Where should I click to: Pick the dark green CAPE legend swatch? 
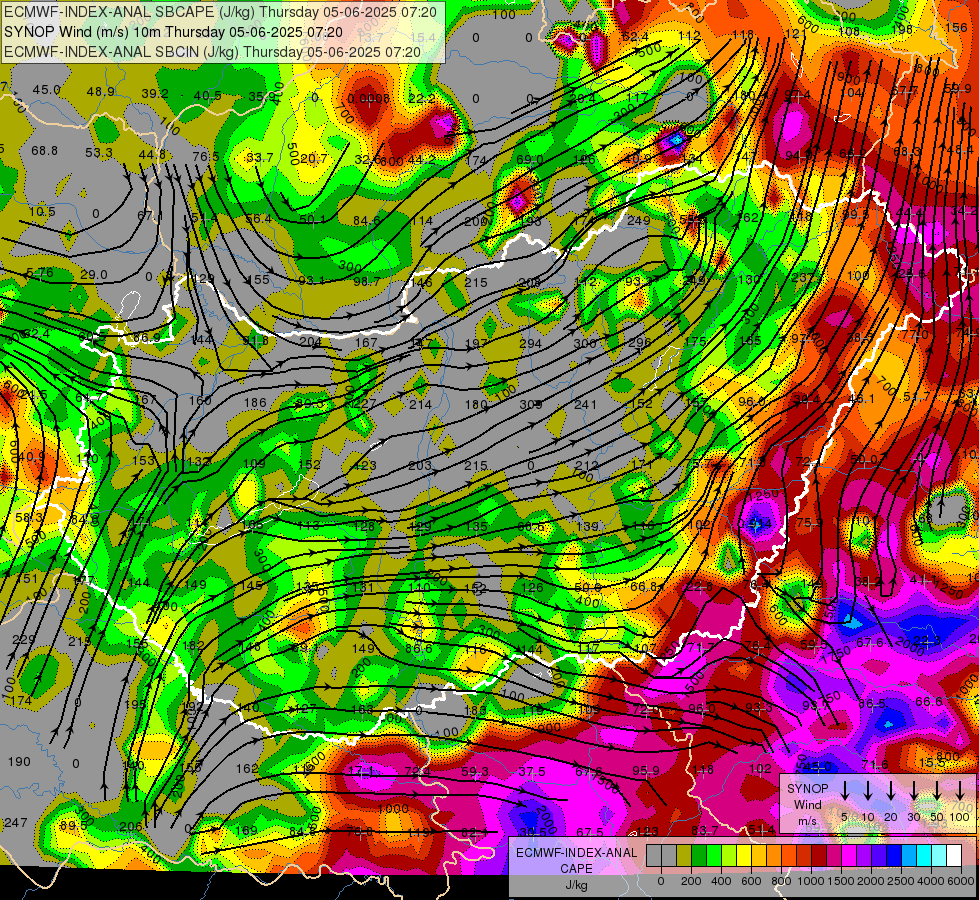pyautogui.click(x=699, y=855)
